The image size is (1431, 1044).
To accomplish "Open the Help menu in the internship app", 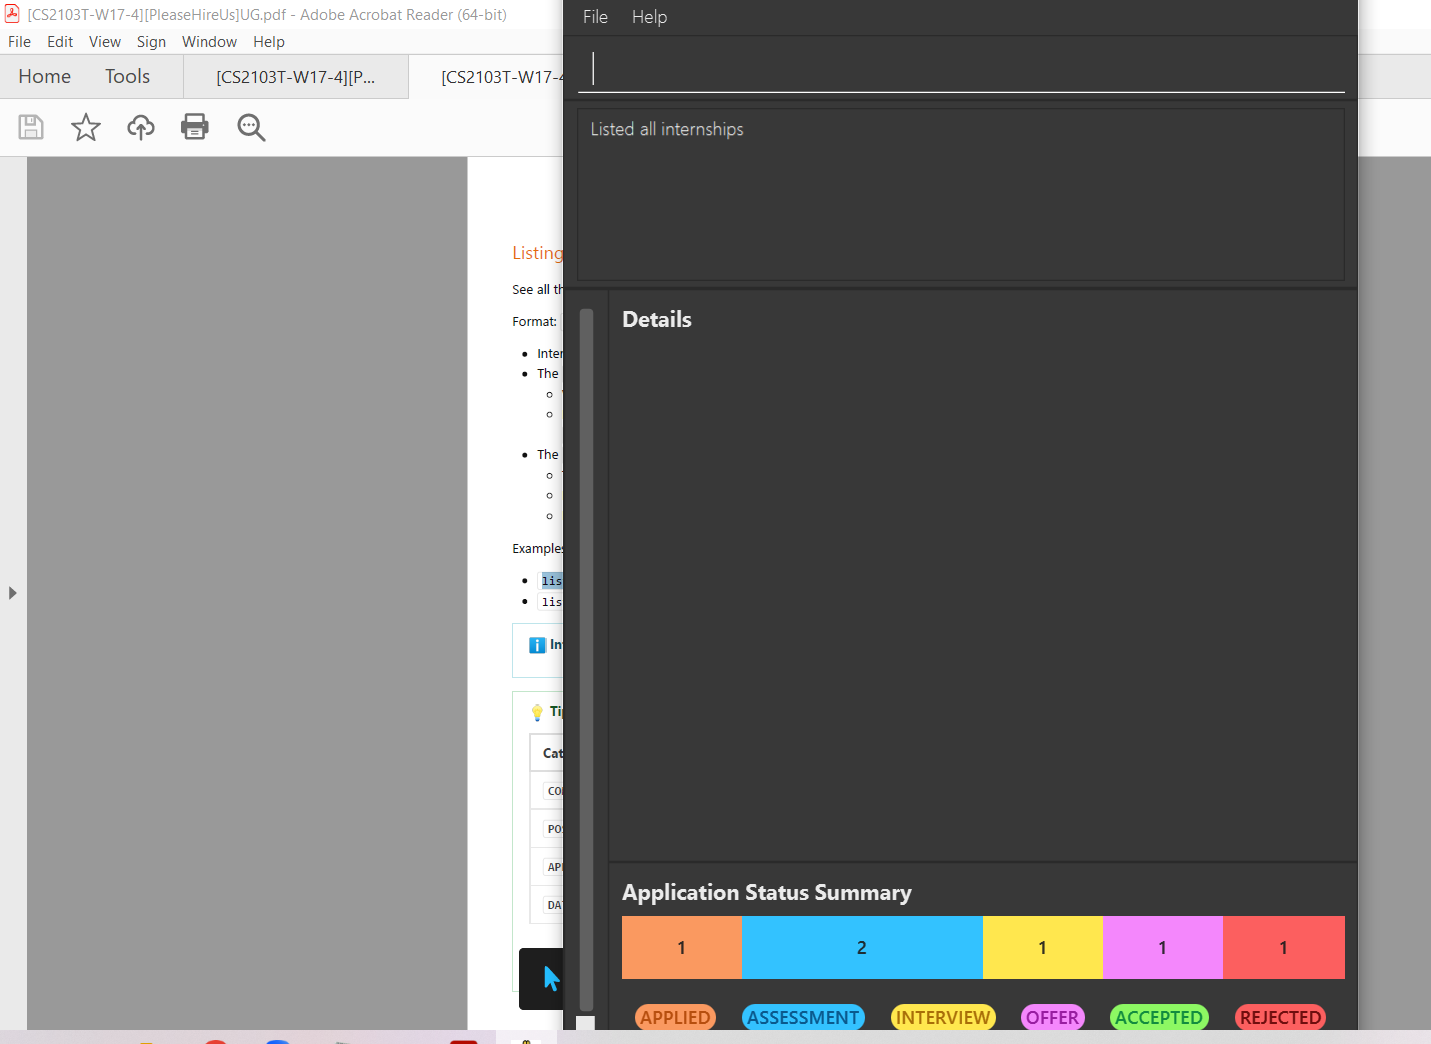I will tap(649, 17).
